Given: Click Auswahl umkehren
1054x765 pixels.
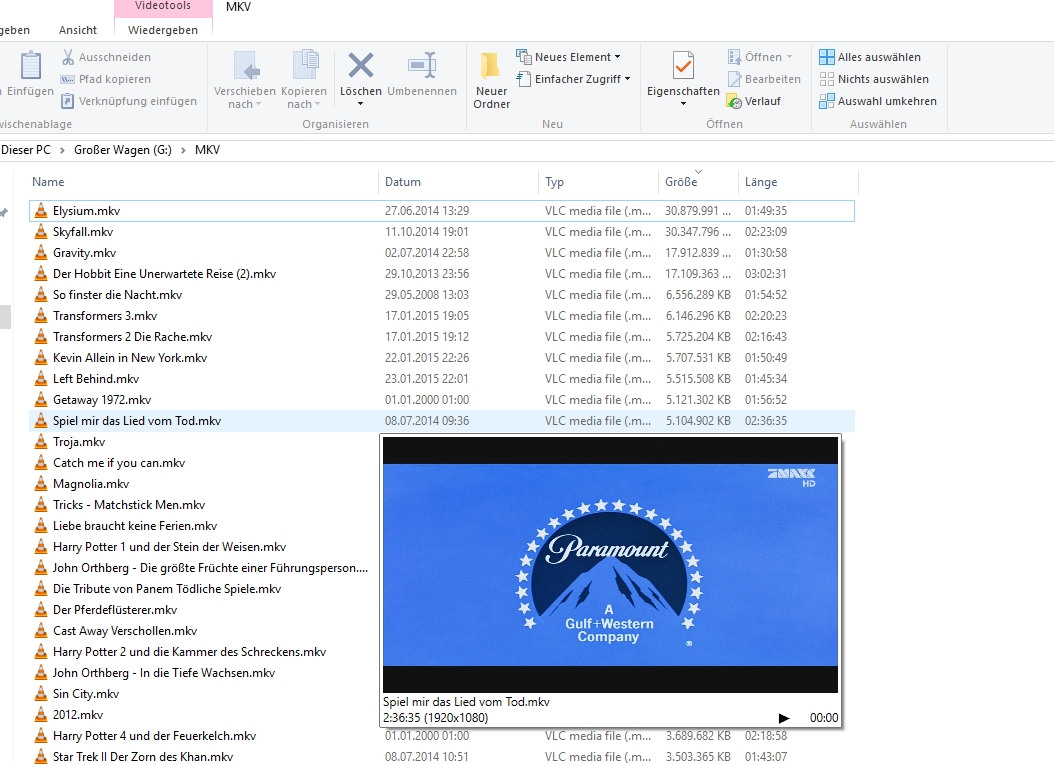Looking at the screenshot, I should point(878,101).
